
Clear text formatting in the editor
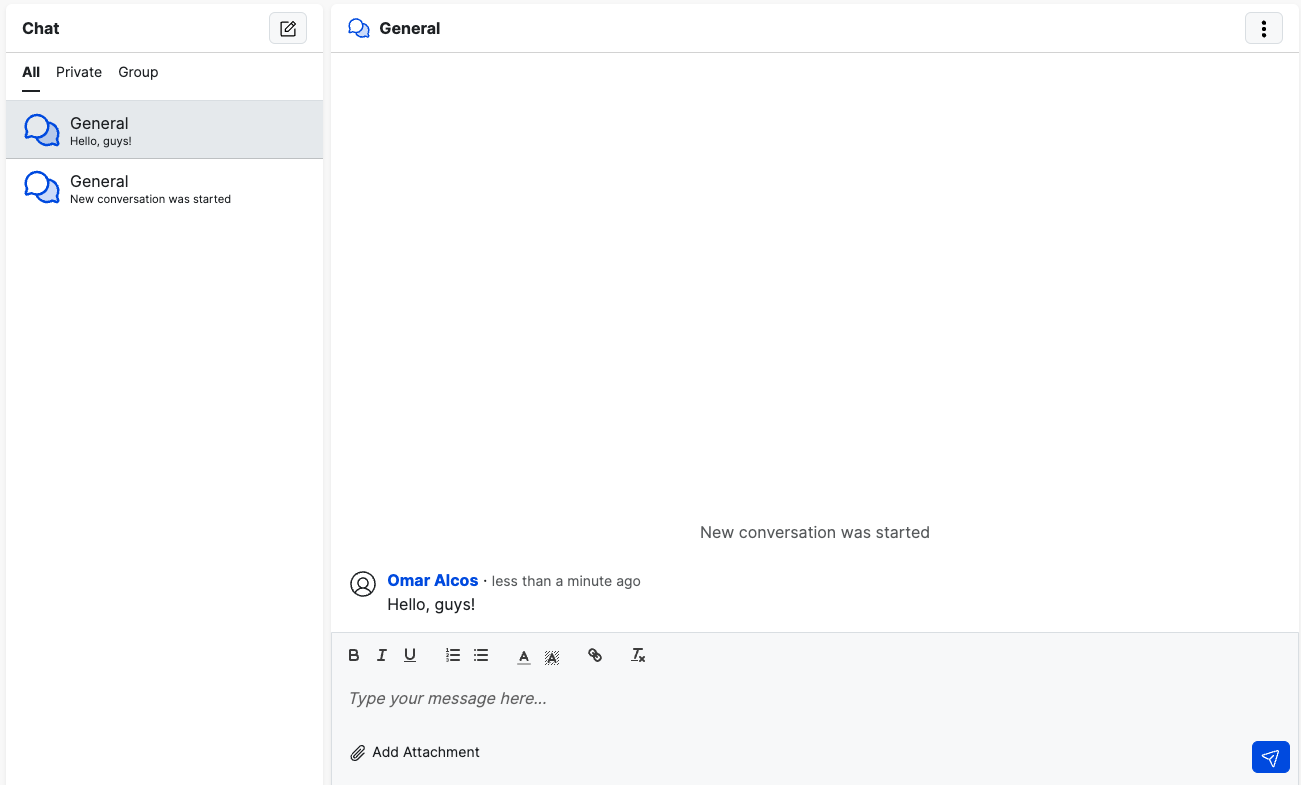click(x=638, y=656)
